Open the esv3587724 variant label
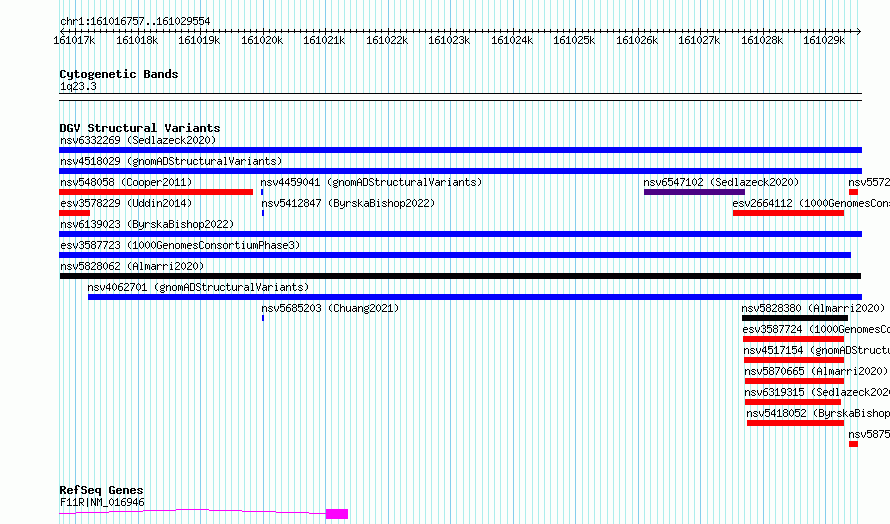The width and height of the screenshot is (890, 524). coord(816,329)
